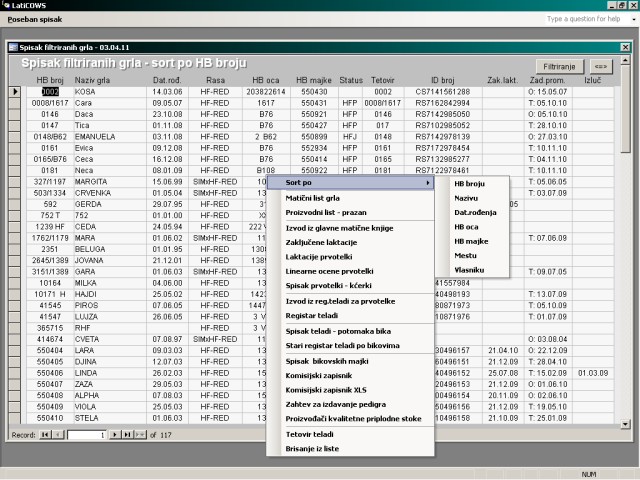Go to previous record arrow
This screenshot has width=640, height=480.
pyautogui.click(x=58, y=435)
